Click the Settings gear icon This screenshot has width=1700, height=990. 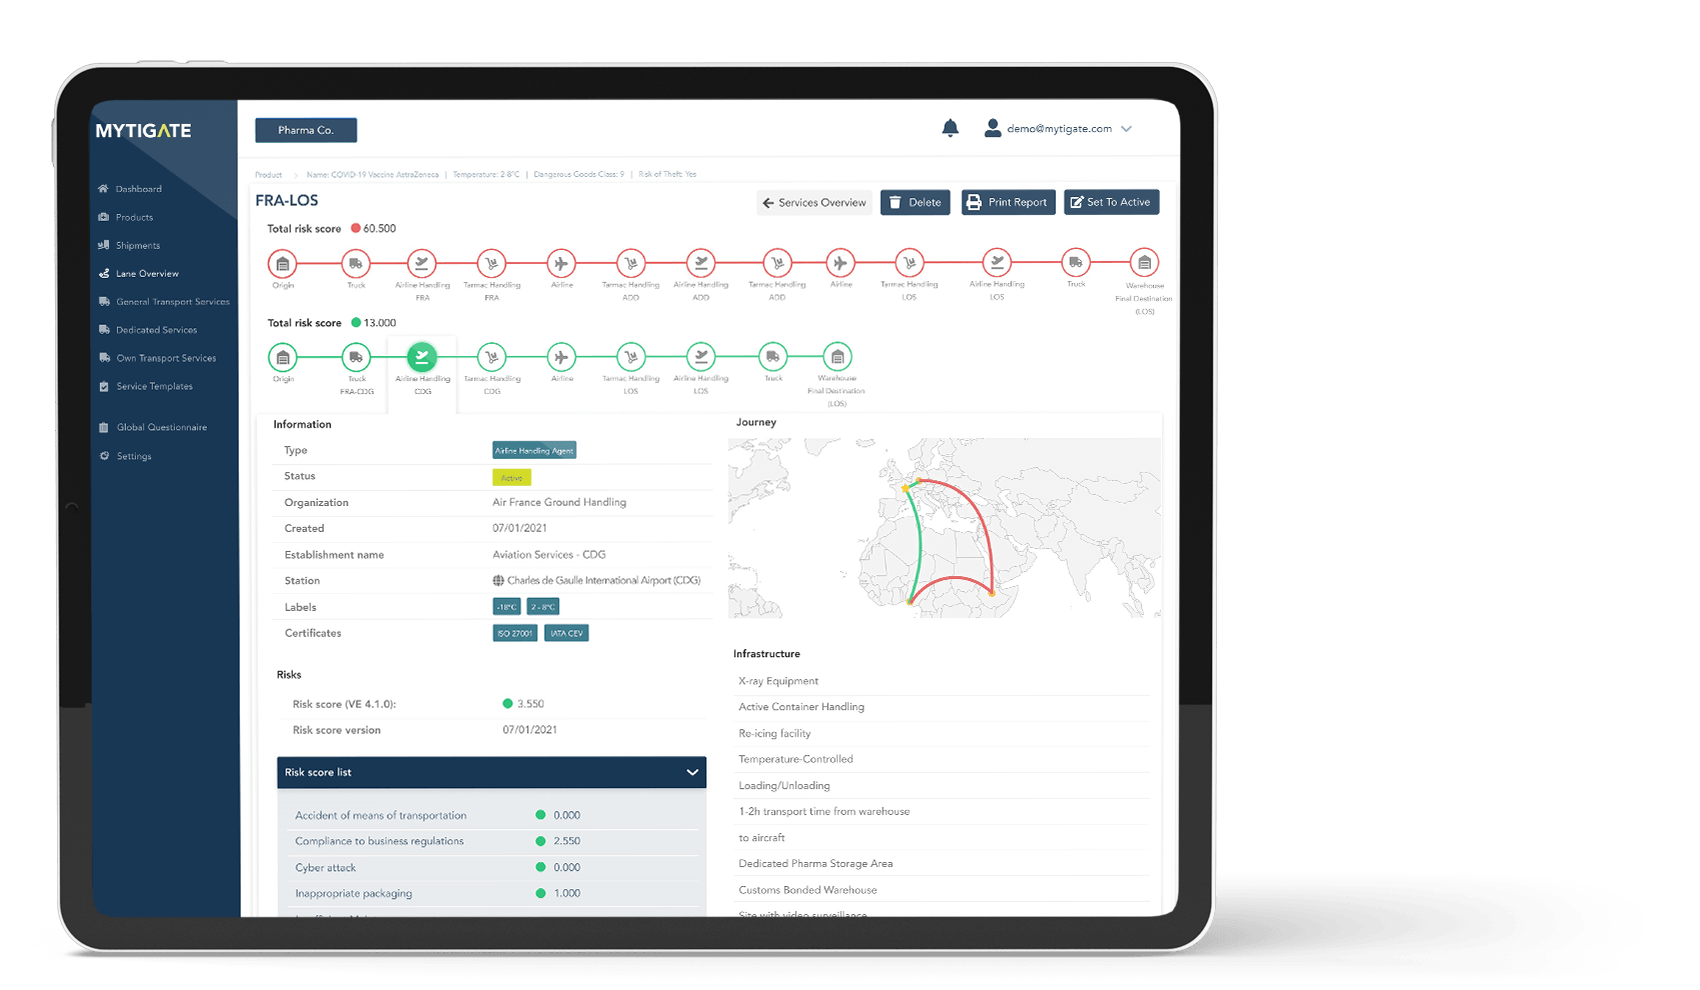point(104,456)
